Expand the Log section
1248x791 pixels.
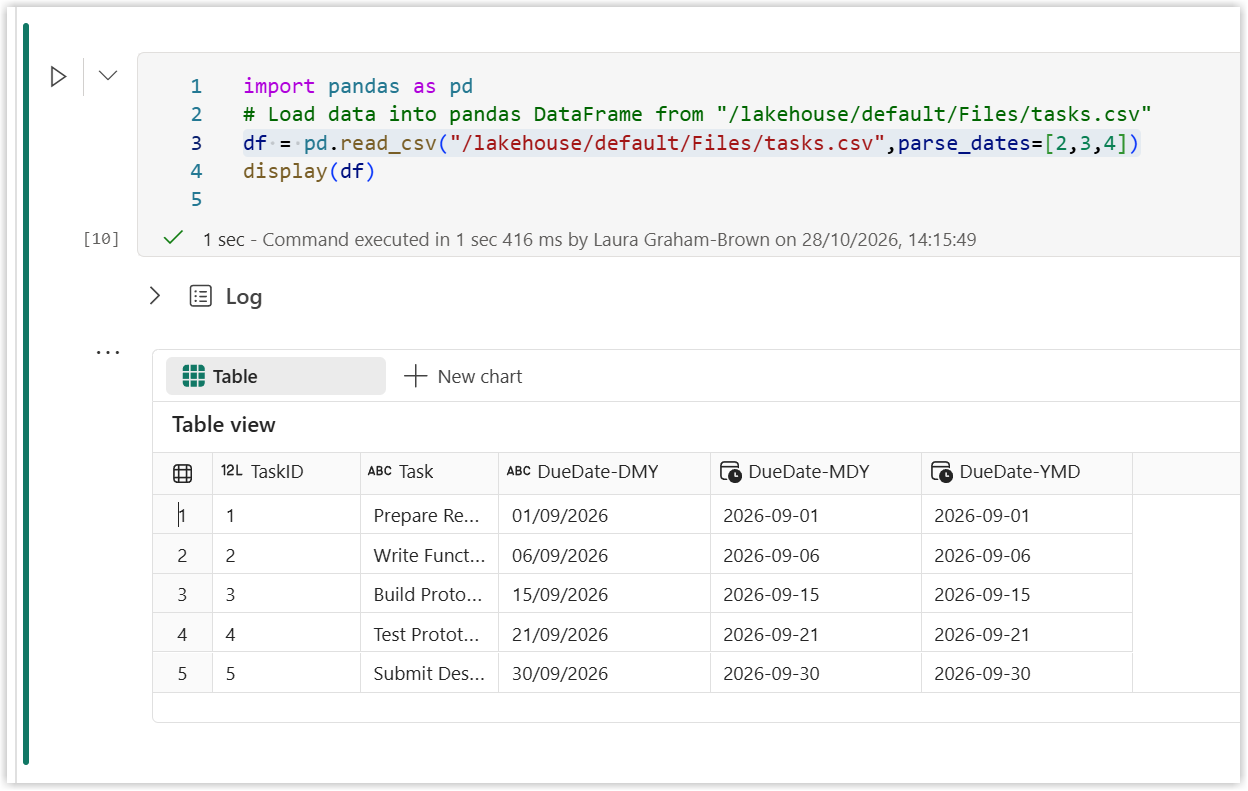pyautogui.click(x=155, y=296)
